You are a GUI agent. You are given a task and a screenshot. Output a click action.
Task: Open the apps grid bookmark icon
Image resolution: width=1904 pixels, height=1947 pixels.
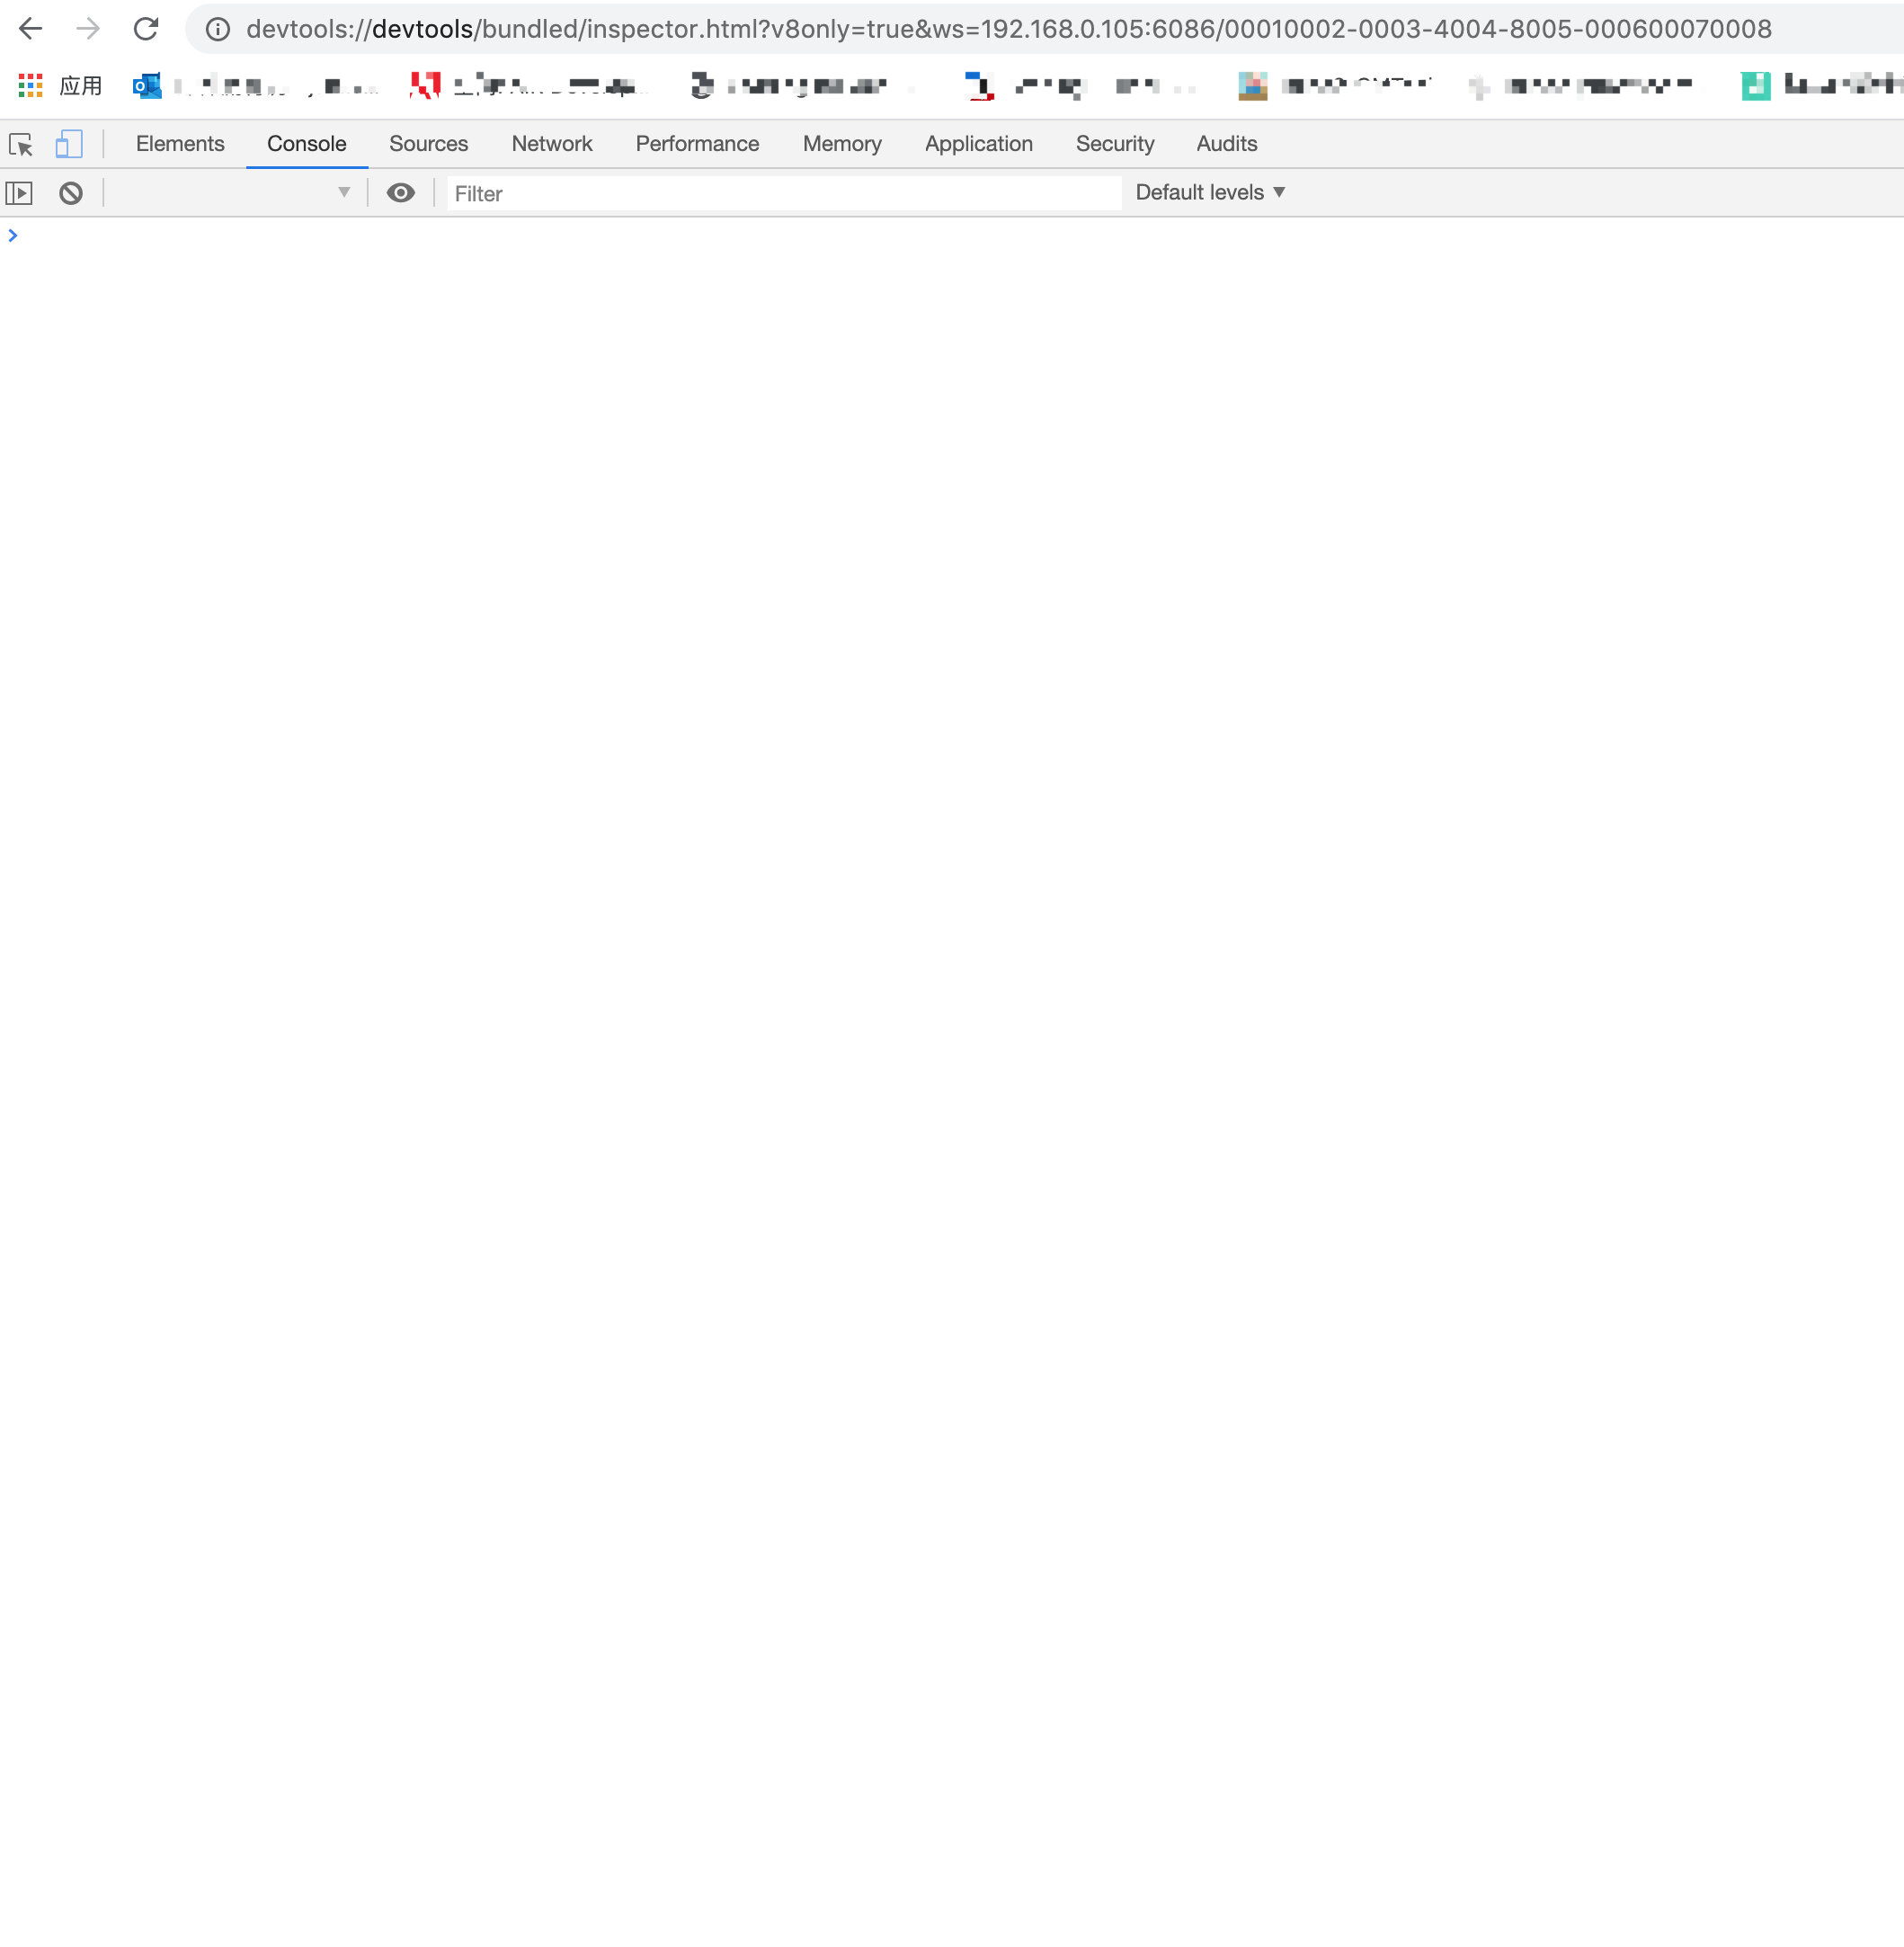(30, 87)
